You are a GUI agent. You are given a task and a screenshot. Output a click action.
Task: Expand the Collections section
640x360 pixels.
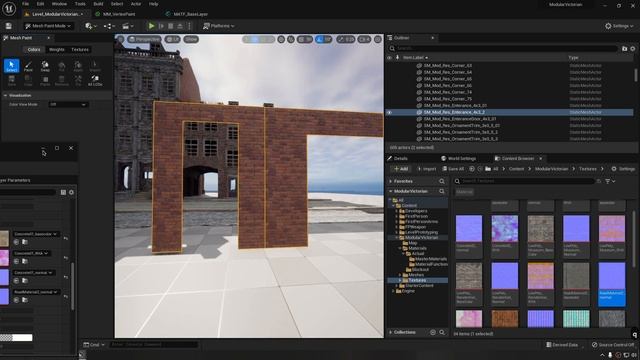(x=391, y=332)
